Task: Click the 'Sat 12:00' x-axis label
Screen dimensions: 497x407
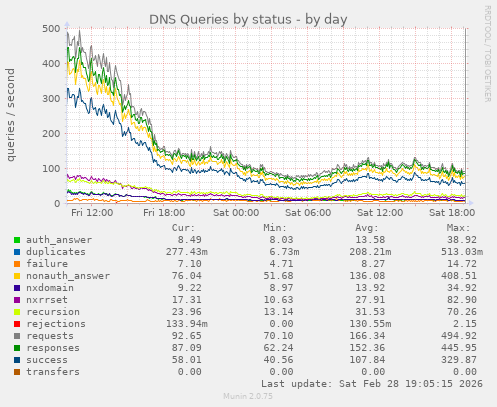Action: [x=380, y=213]
